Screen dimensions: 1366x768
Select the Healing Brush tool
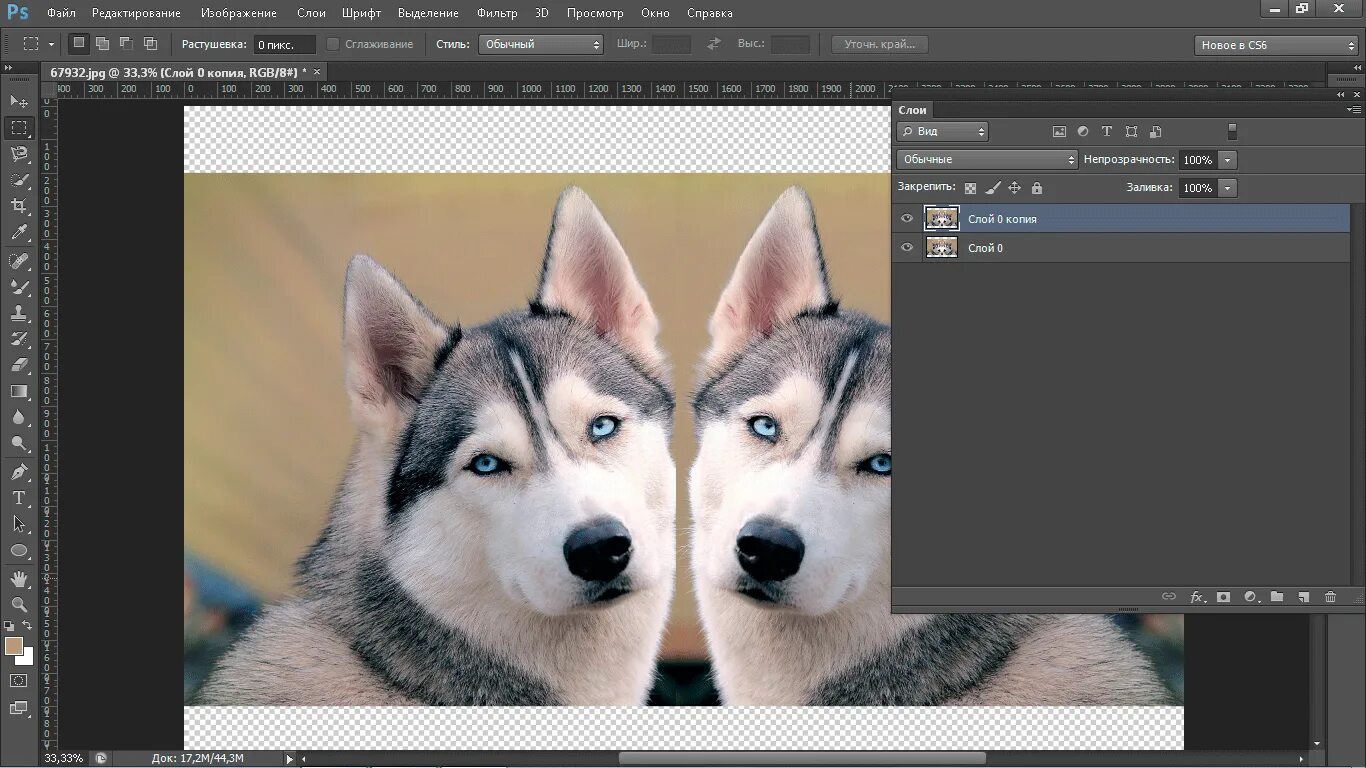(x=19, y=261)
